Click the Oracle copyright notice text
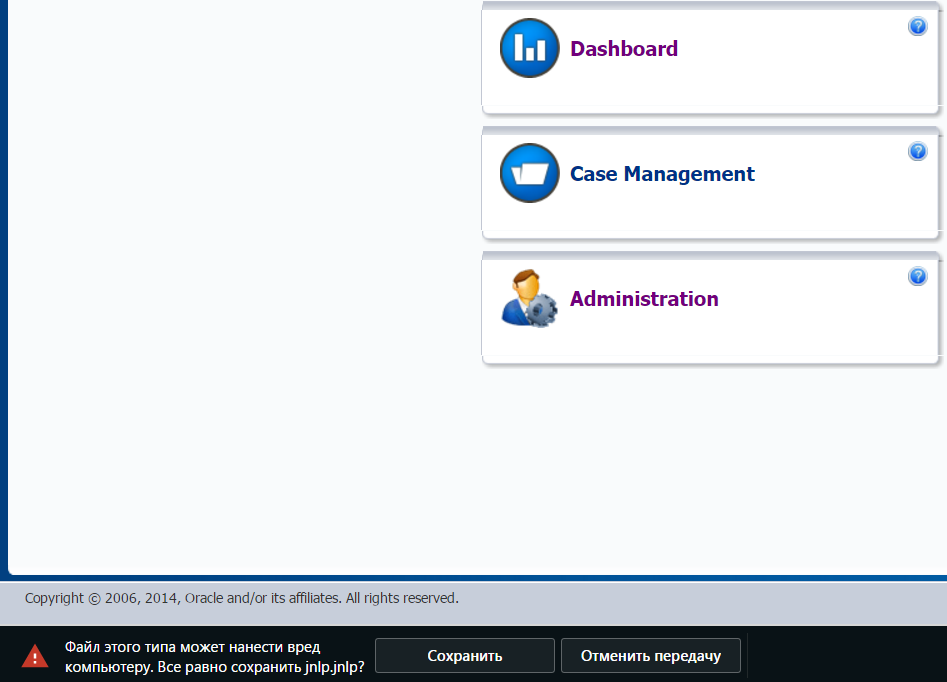 click(x=242, y=598)
